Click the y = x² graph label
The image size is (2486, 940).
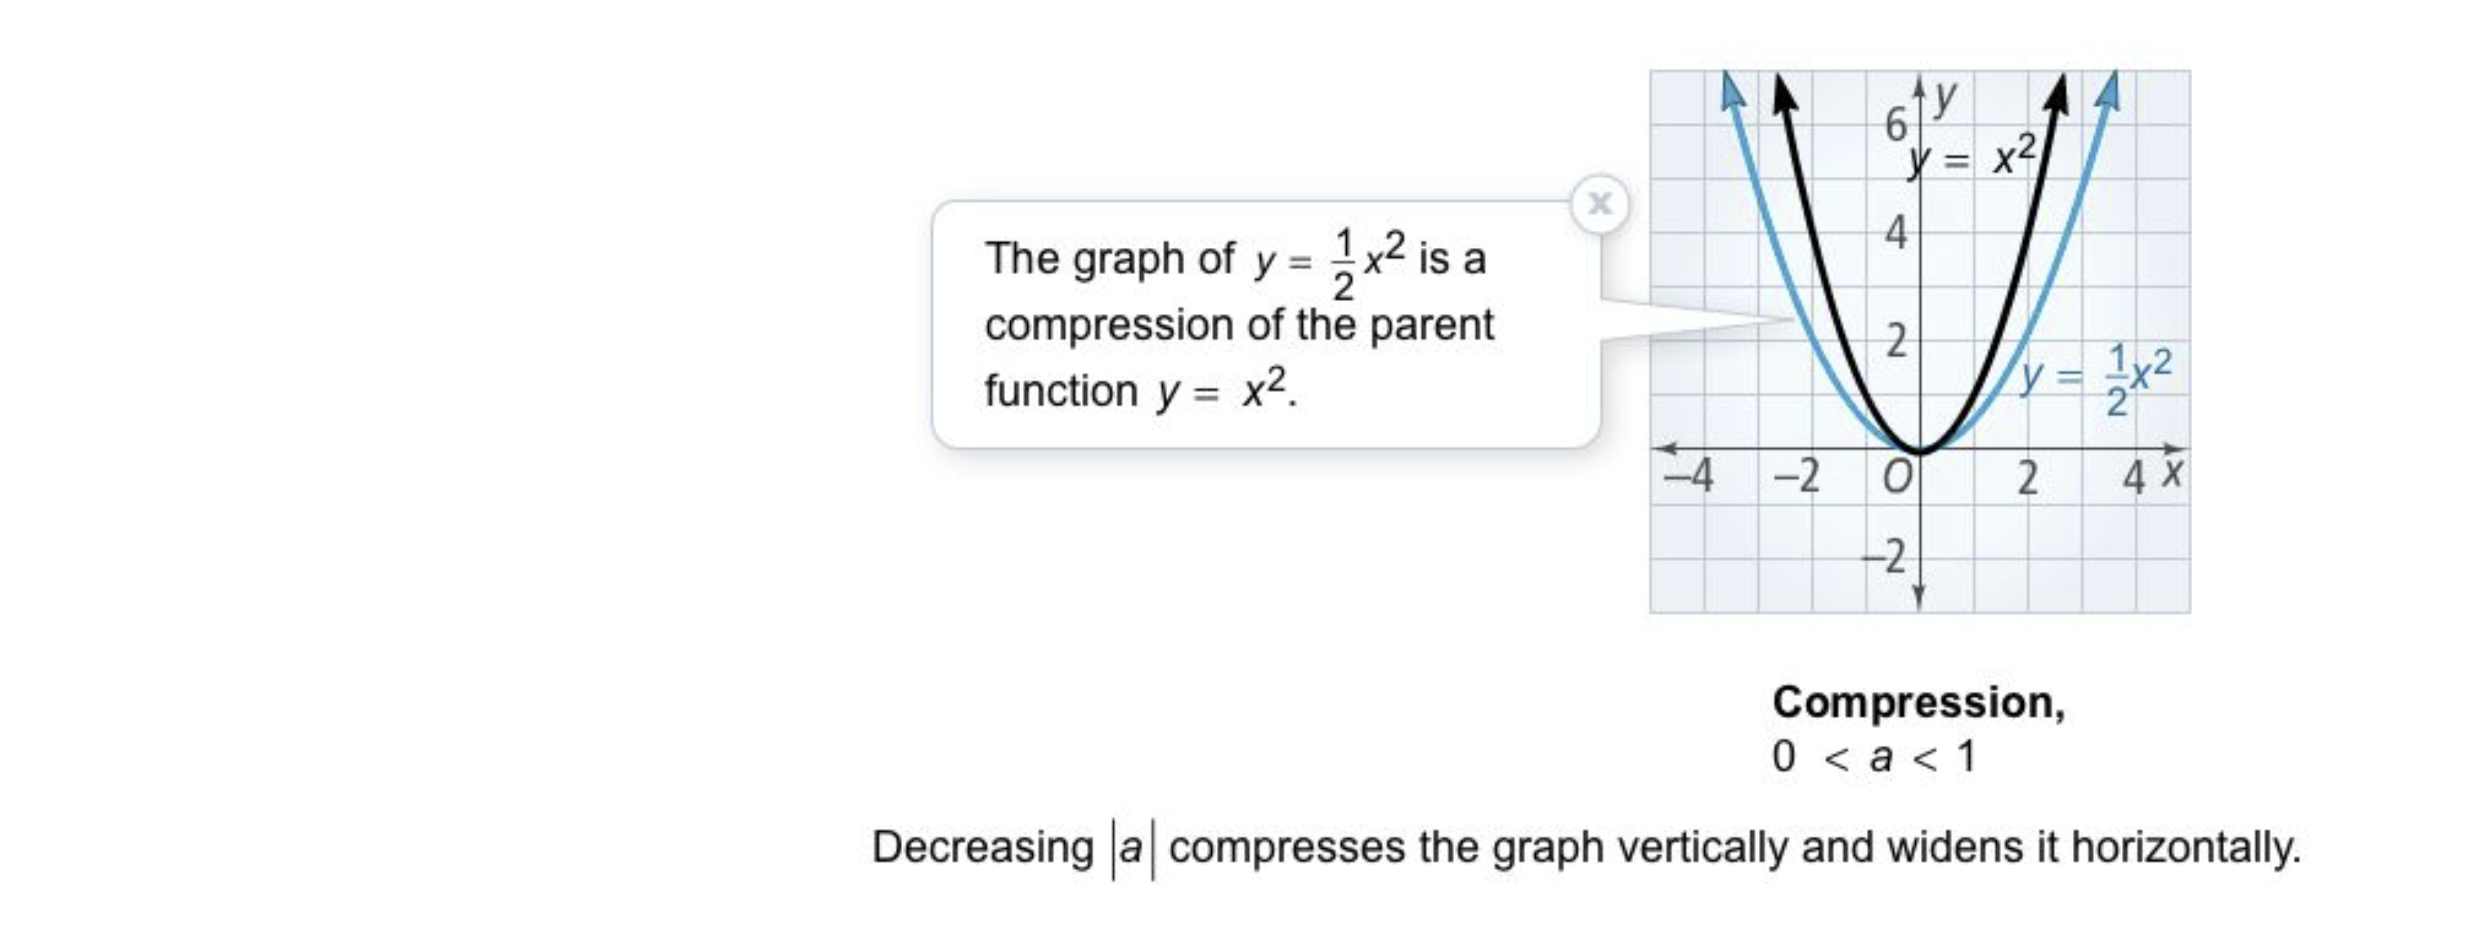[1971, 158]
